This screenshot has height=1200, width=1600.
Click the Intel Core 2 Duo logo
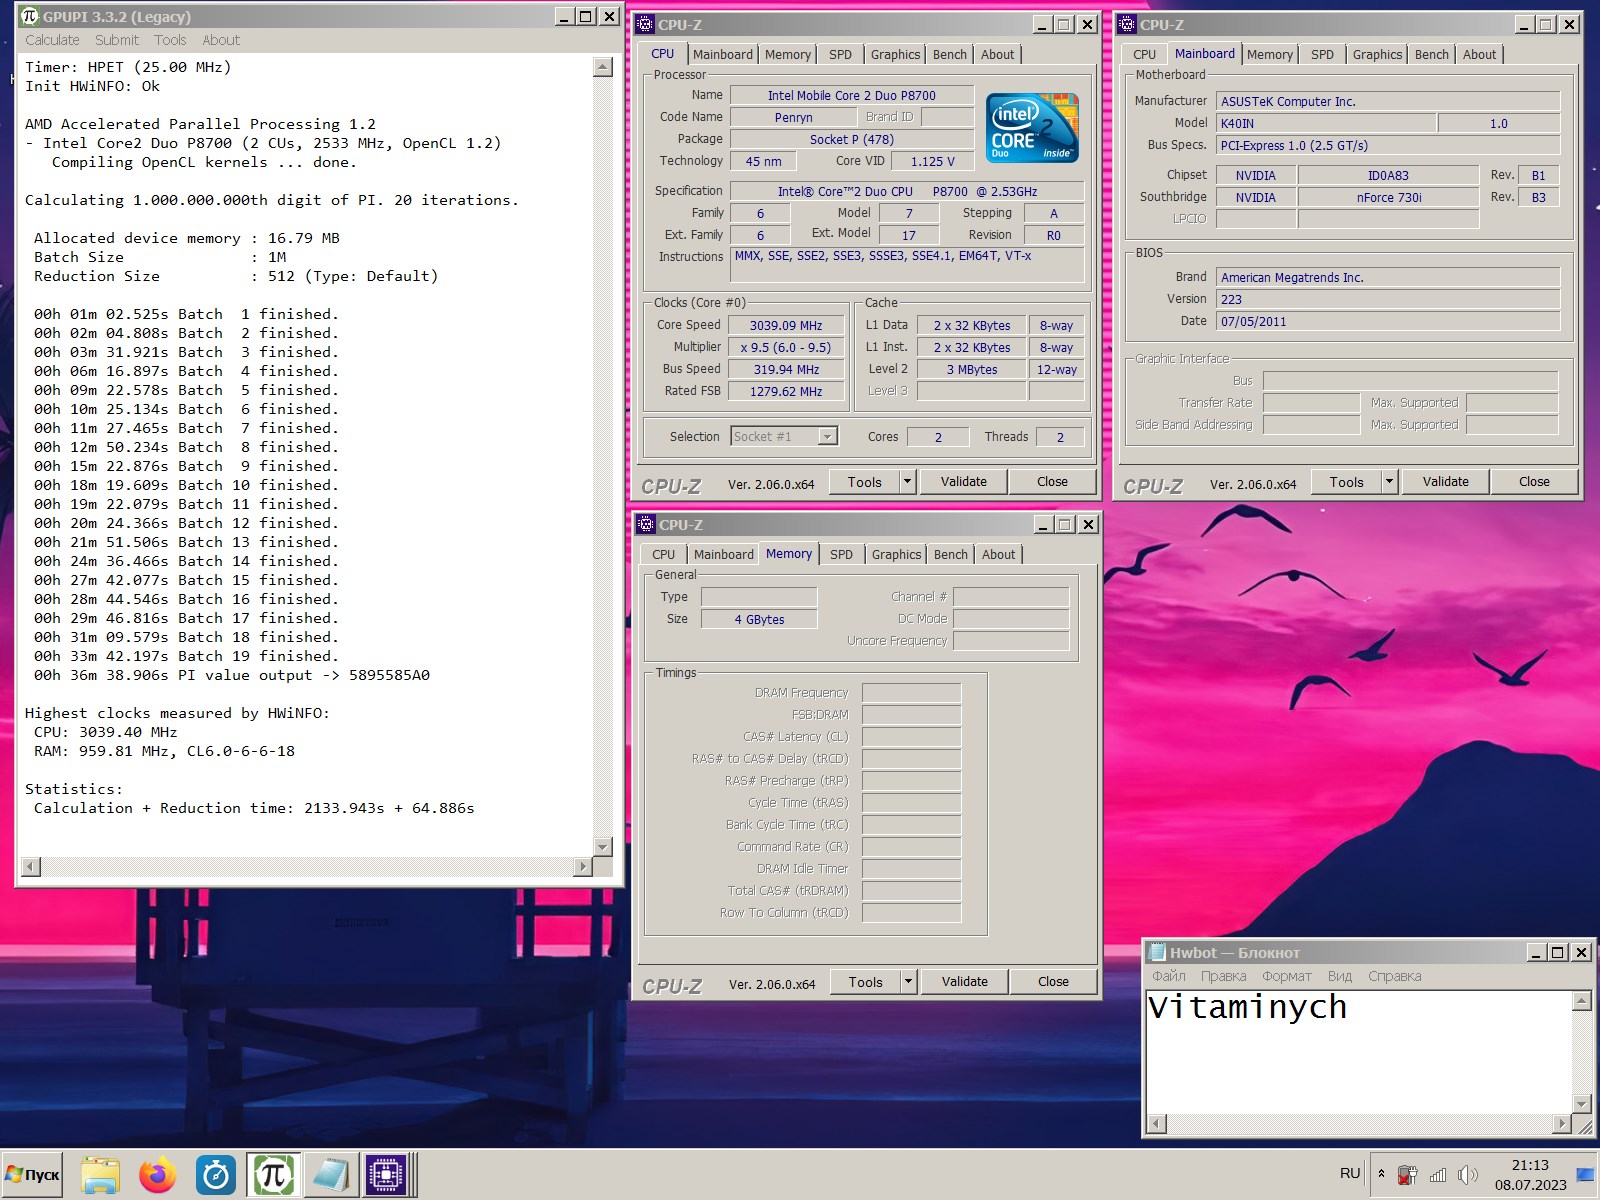(1032, 127)
